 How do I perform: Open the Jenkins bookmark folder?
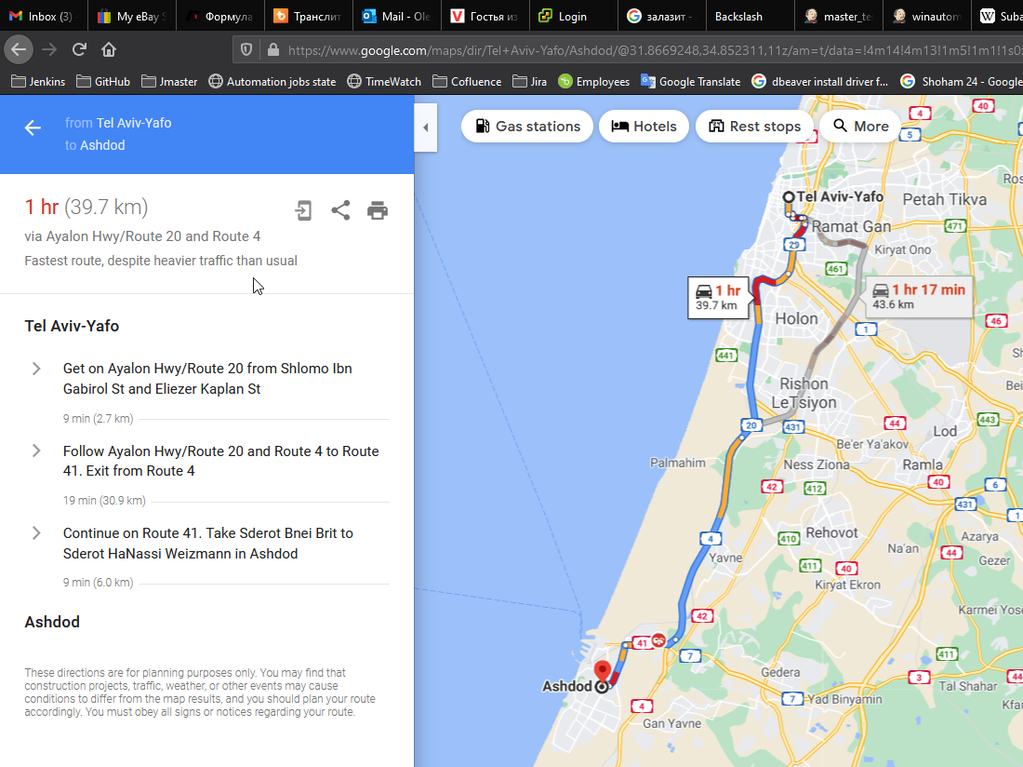click(38, 82)
